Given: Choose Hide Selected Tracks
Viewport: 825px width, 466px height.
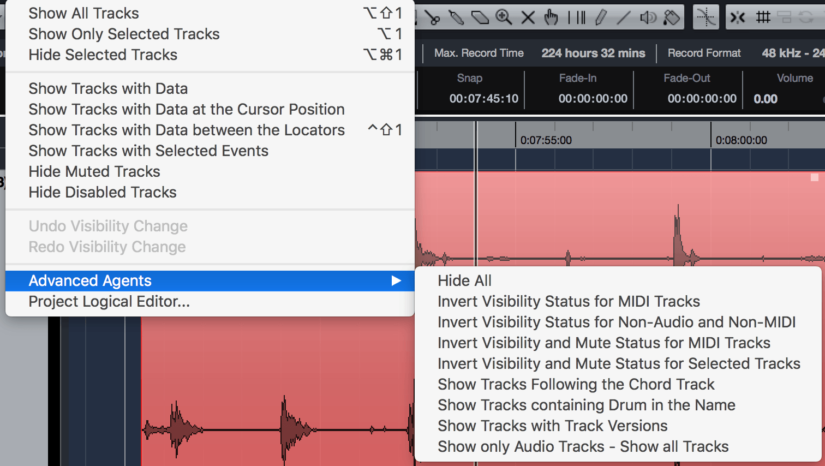Looking at the screenshot, I should tap(210, 55).
